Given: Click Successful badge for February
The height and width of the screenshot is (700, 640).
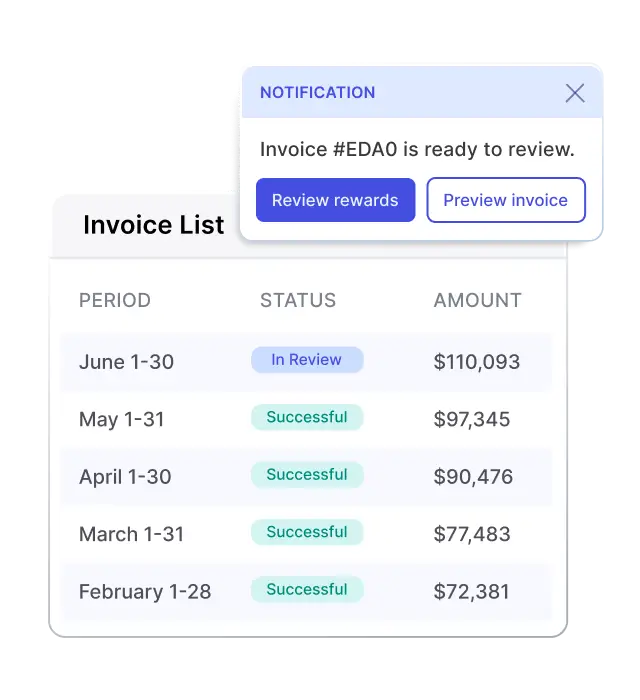Looking at the screenshot, I should click(307, 589).
